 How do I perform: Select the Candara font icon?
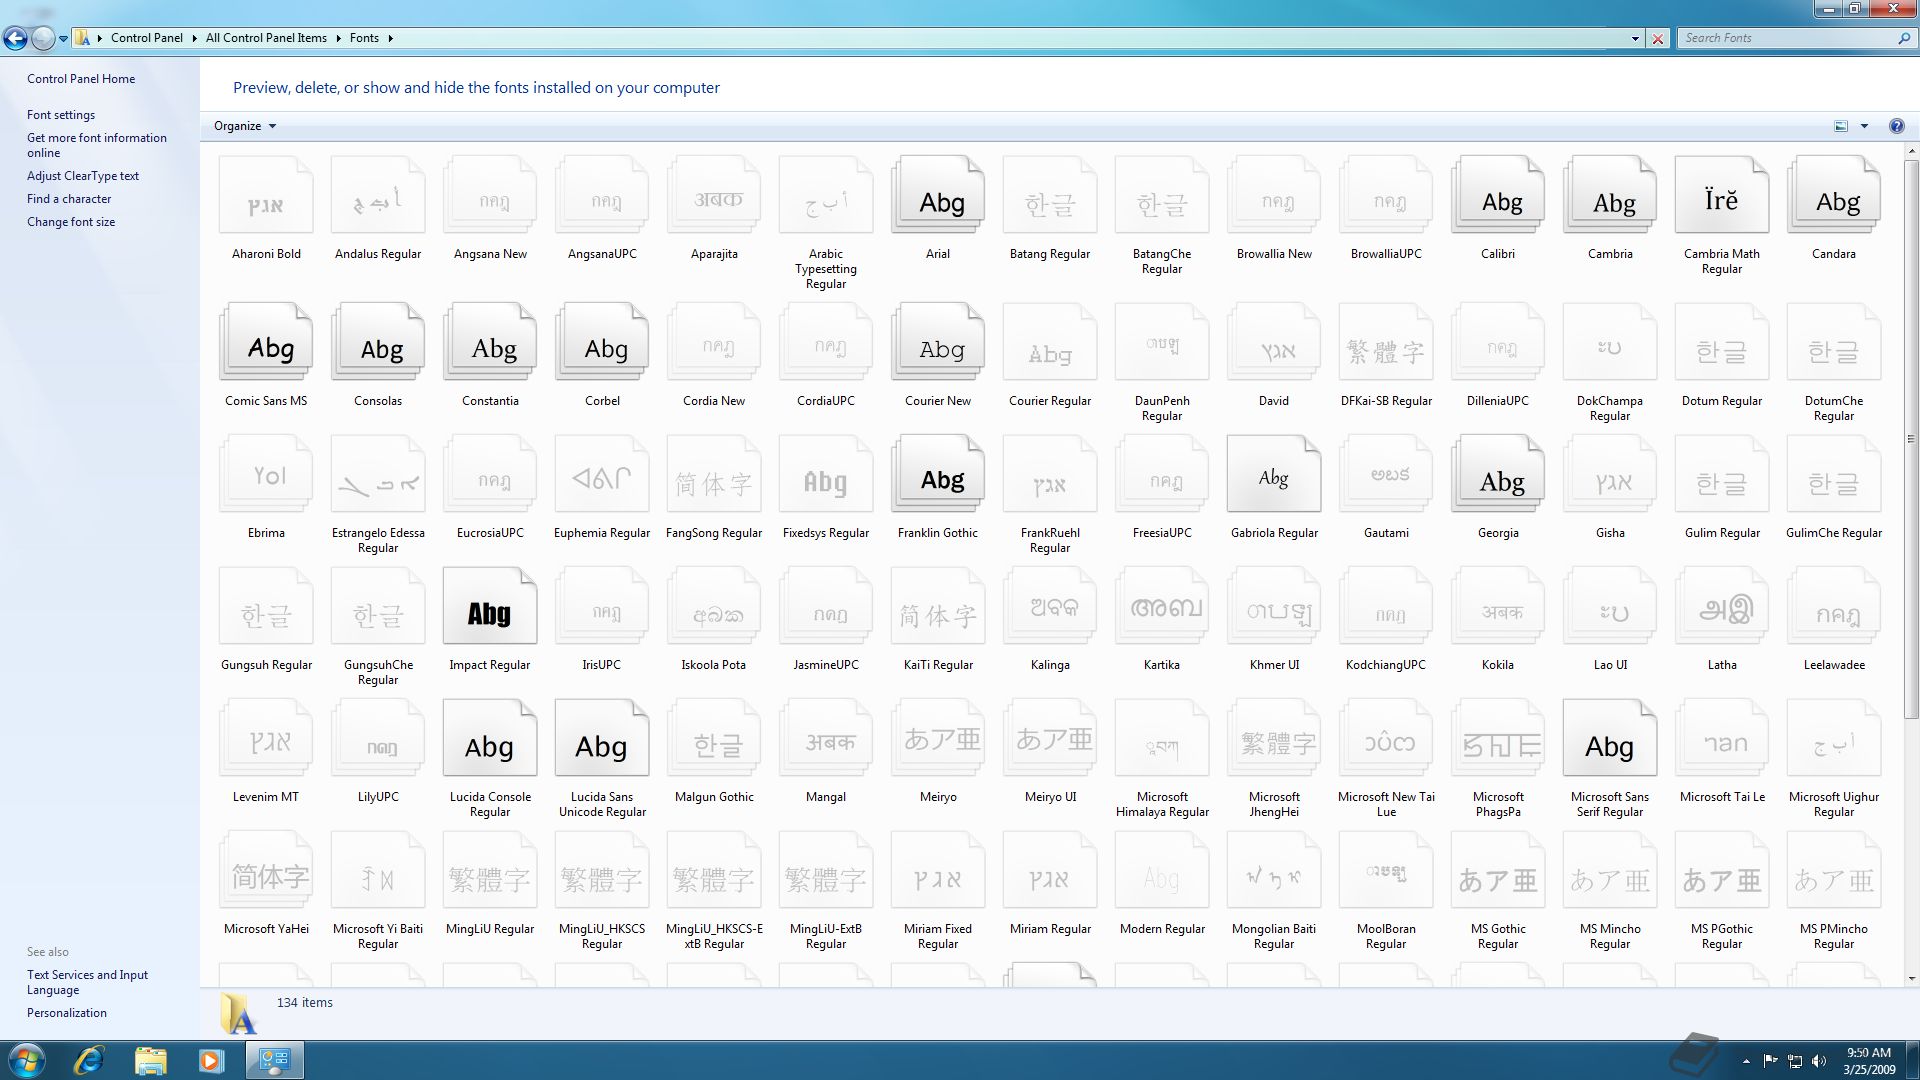click(1834, 195)
